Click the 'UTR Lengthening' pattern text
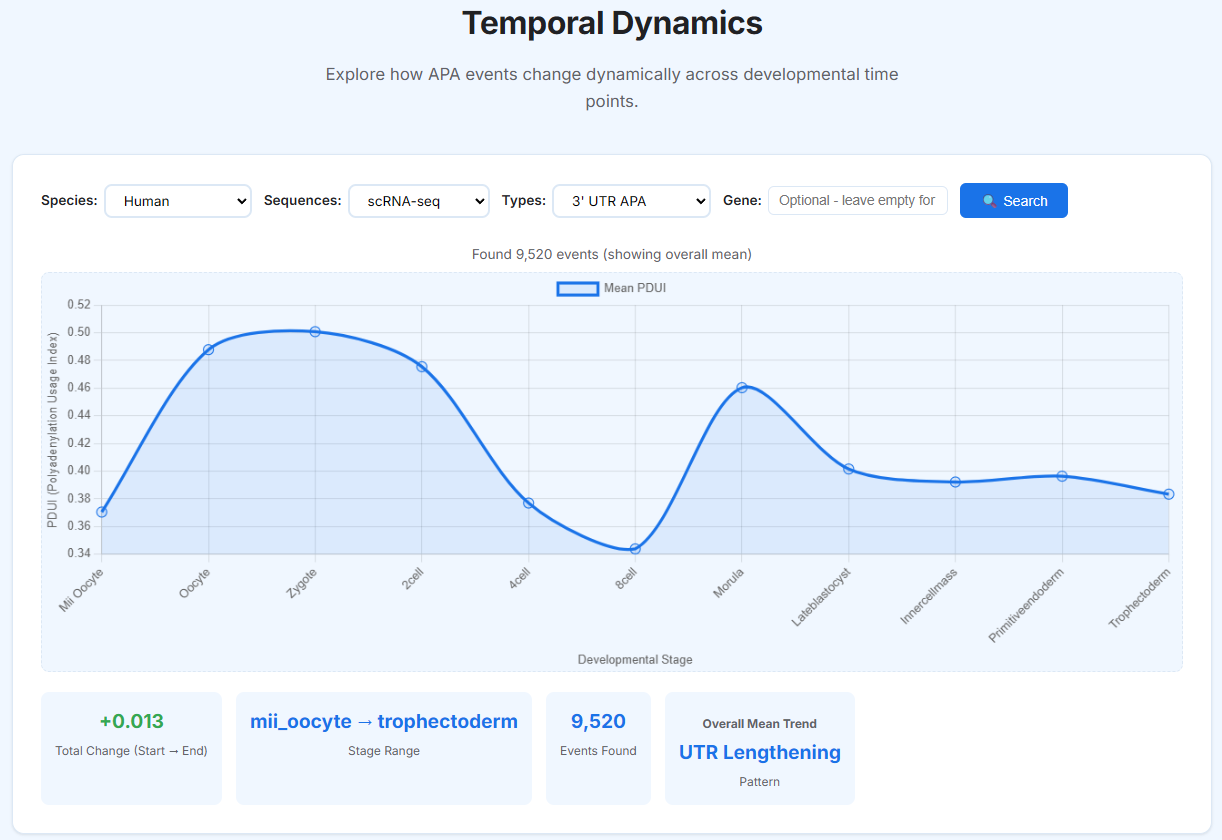This screenshot has width=1222, height=840. (760, 752)
